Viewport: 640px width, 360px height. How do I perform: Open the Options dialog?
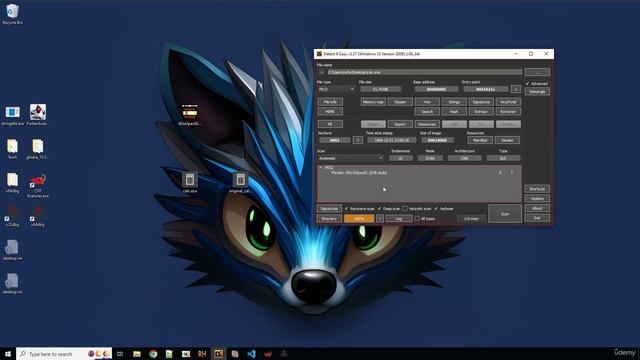537,199
